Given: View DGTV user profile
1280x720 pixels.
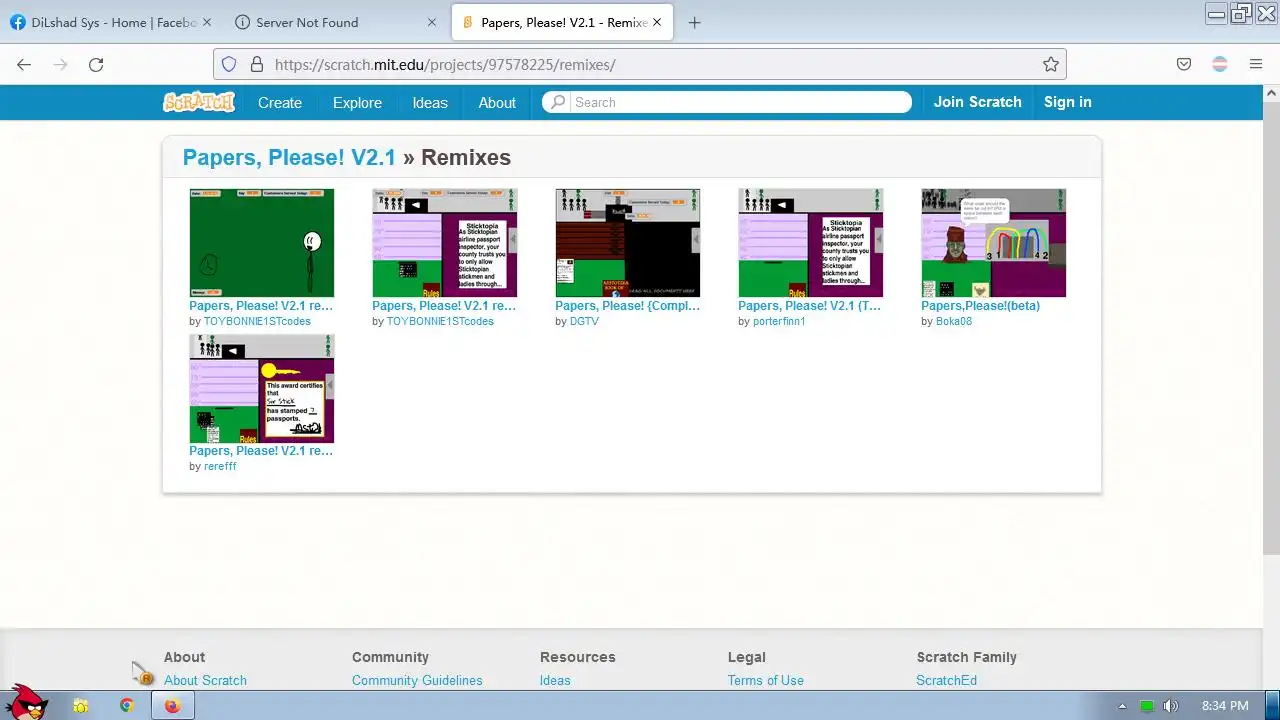Looking at the screenshot, I should 584,322.
